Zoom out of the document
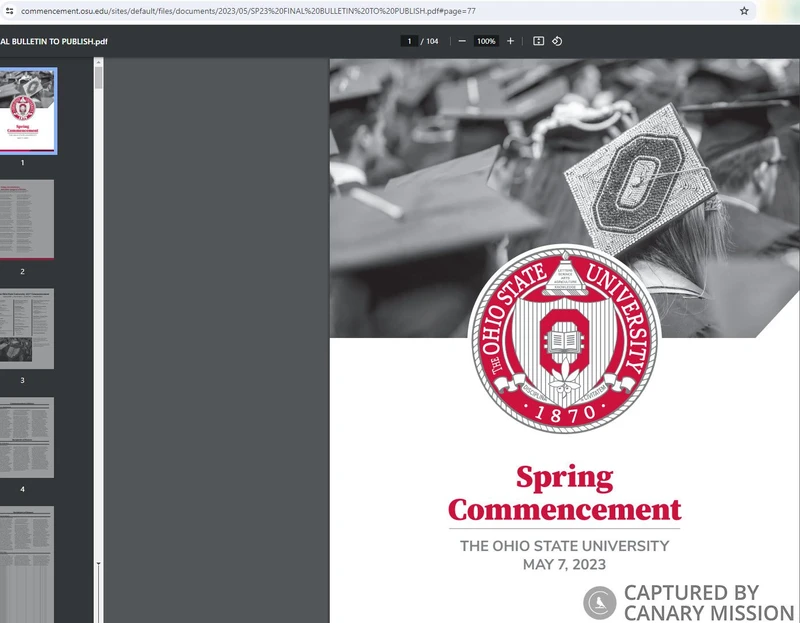 coord(461,41)
